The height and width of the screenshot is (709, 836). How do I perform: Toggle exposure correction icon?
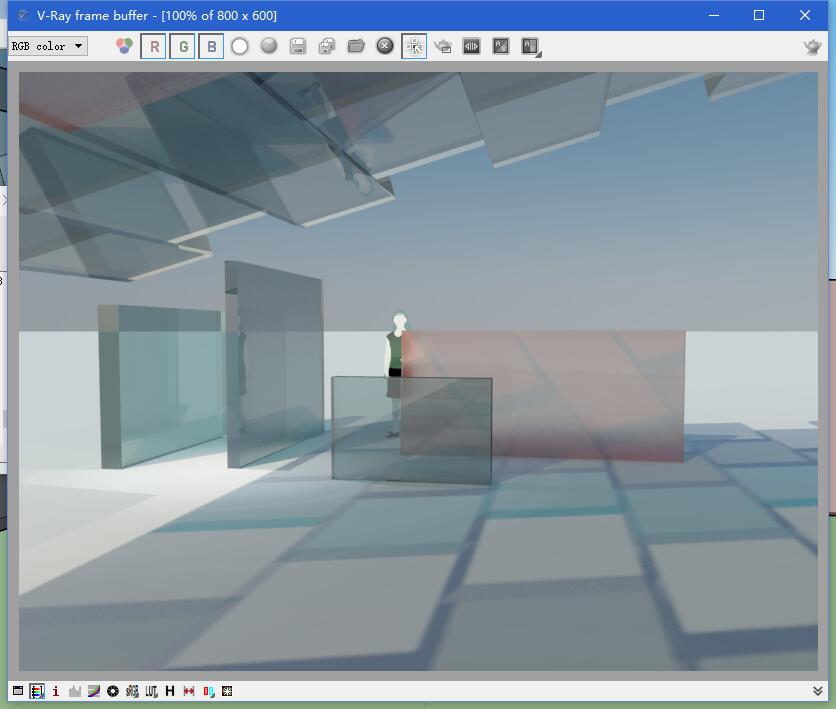112,691
